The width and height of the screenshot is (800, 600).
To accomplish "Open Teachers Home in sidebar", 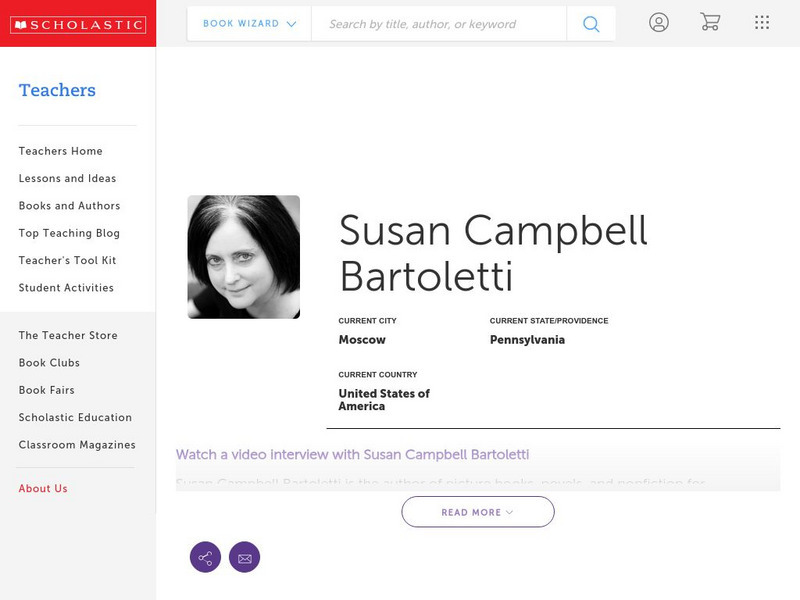I will 60,151.
